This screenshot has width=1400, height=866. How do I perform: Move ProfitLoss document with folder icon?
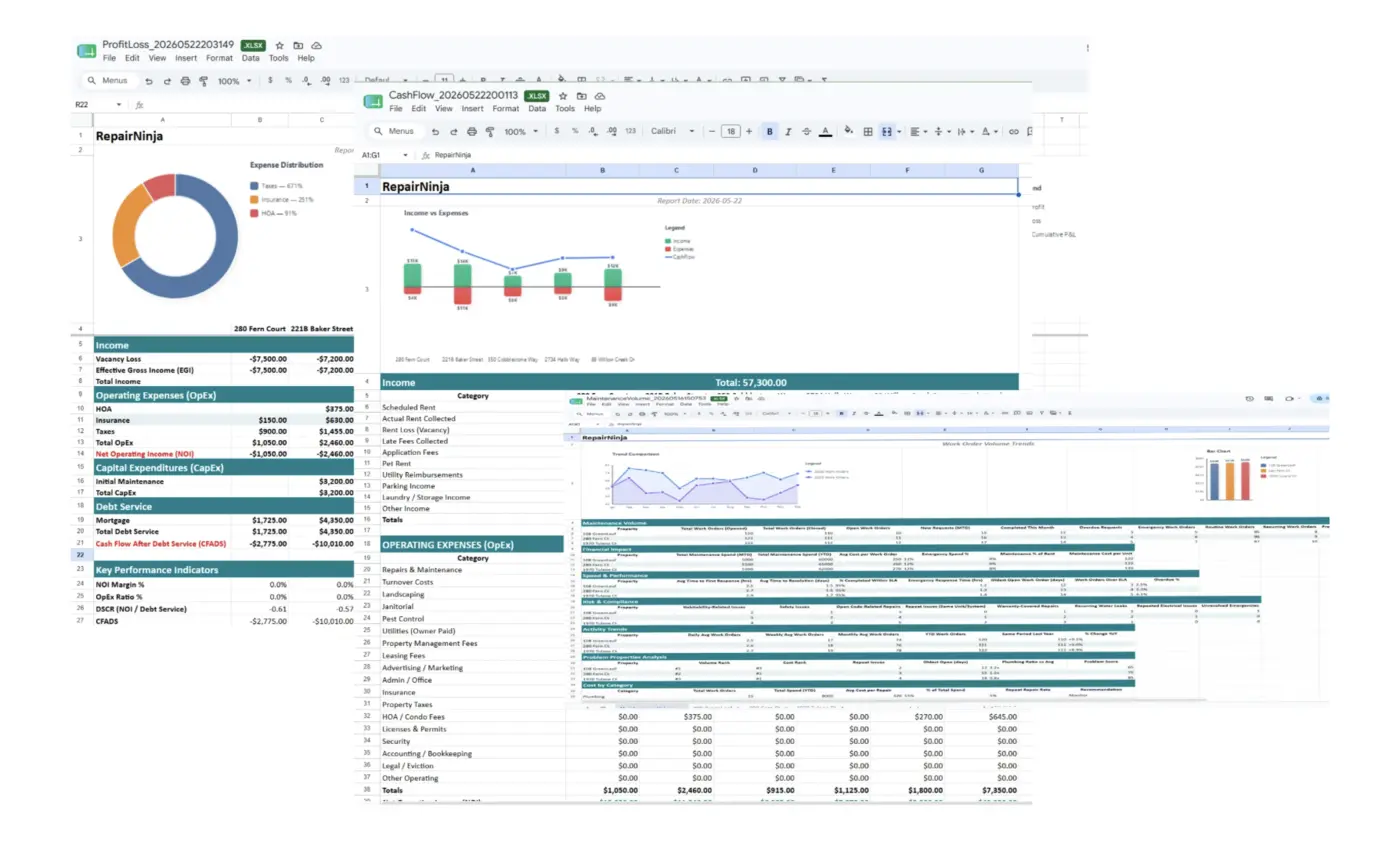(x=298, y=45)
